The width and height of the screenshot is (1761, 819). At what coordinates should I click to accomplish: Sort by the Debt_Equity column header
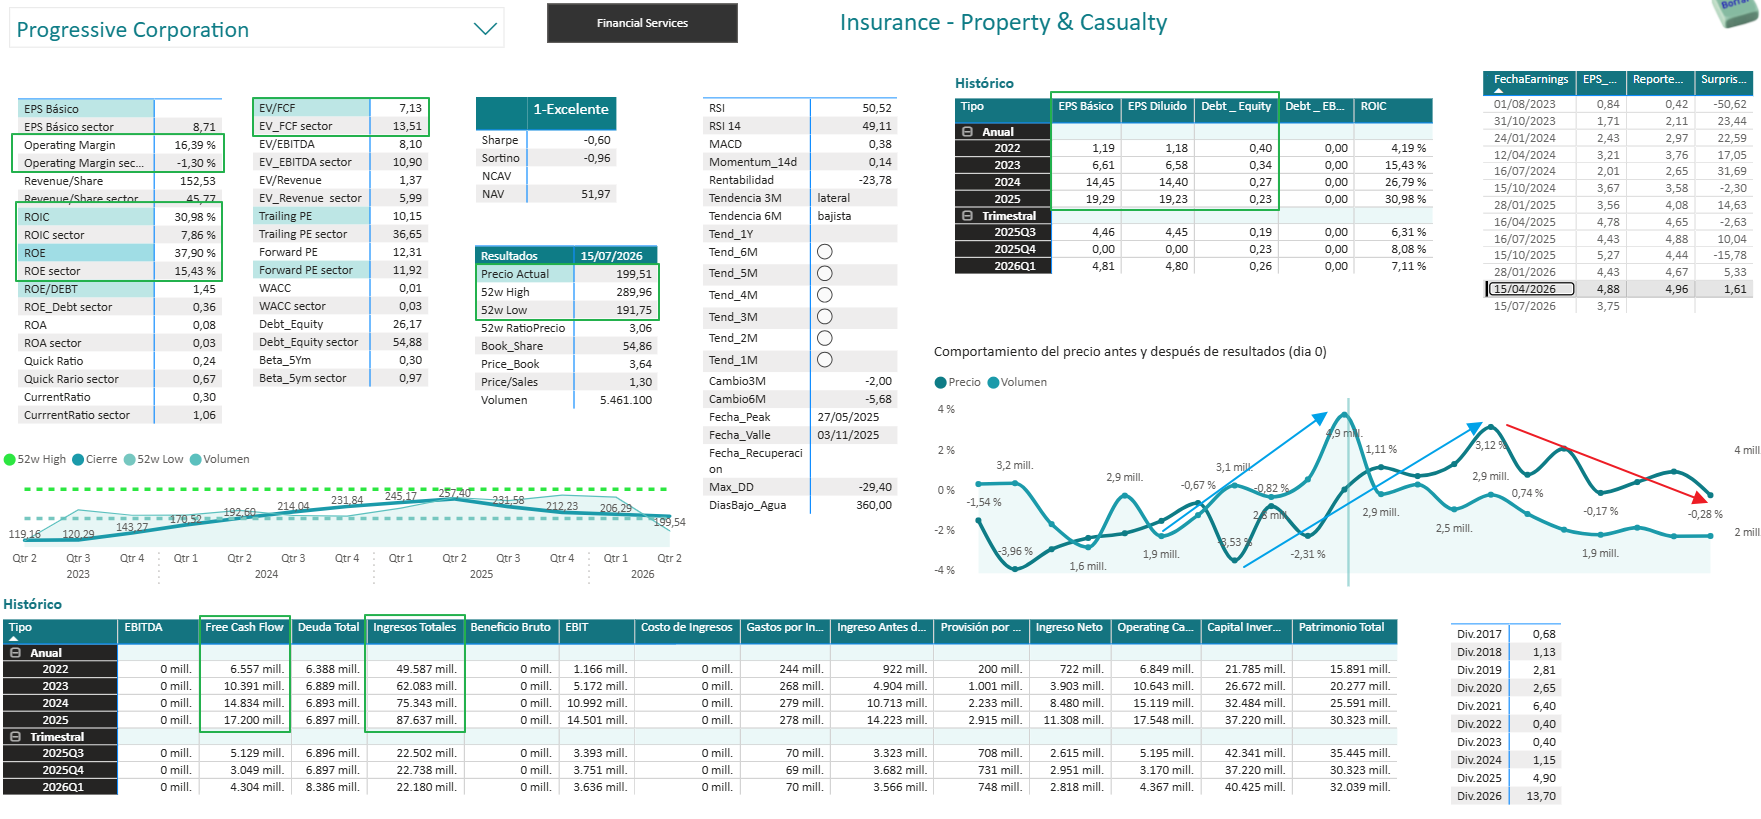point(1236,107)
